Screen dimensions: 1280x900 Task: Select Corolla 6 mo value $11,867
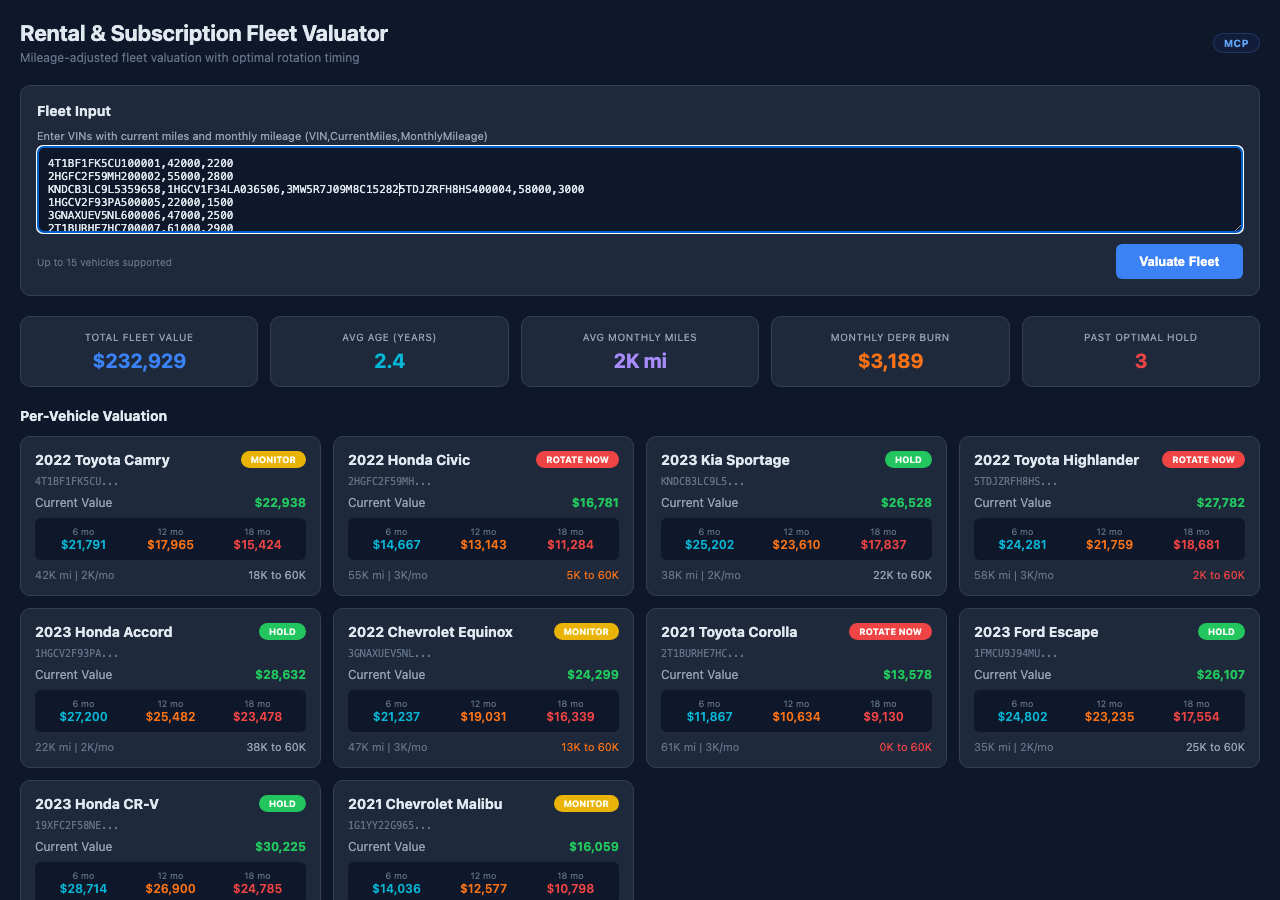coord(709,717)
